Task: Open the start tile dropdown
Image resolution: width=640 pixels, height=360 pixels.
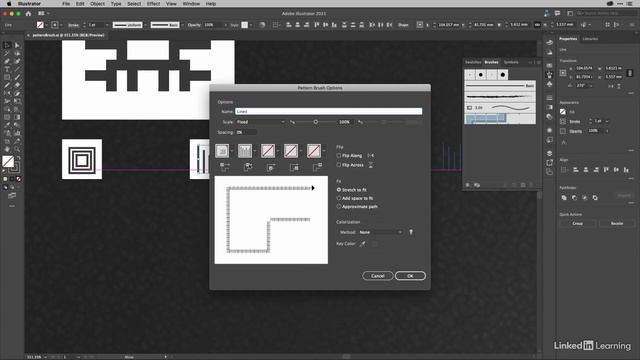Action: (x=301, y=151)
